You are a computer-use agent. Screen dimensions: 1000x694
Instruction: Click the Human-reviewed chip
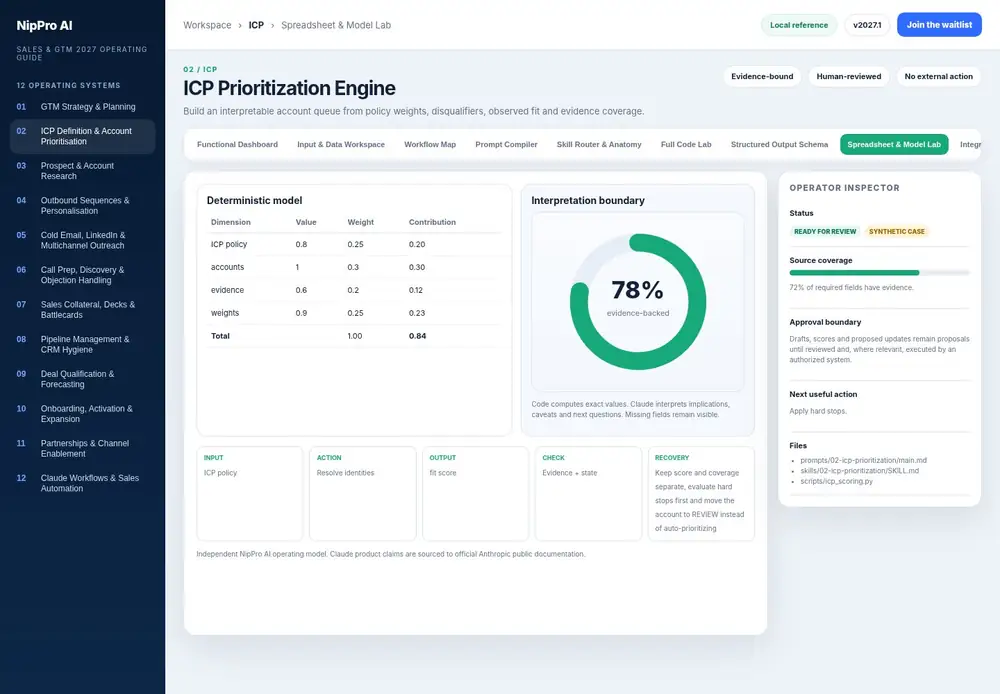(x=849, y=77)
